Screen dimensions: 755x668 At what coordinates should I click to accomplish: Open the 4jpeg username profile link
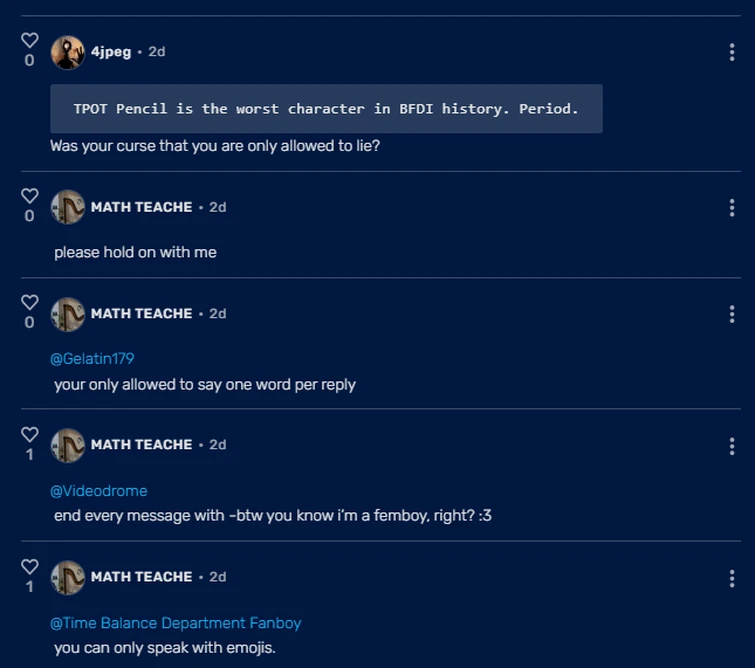(111, 52)
